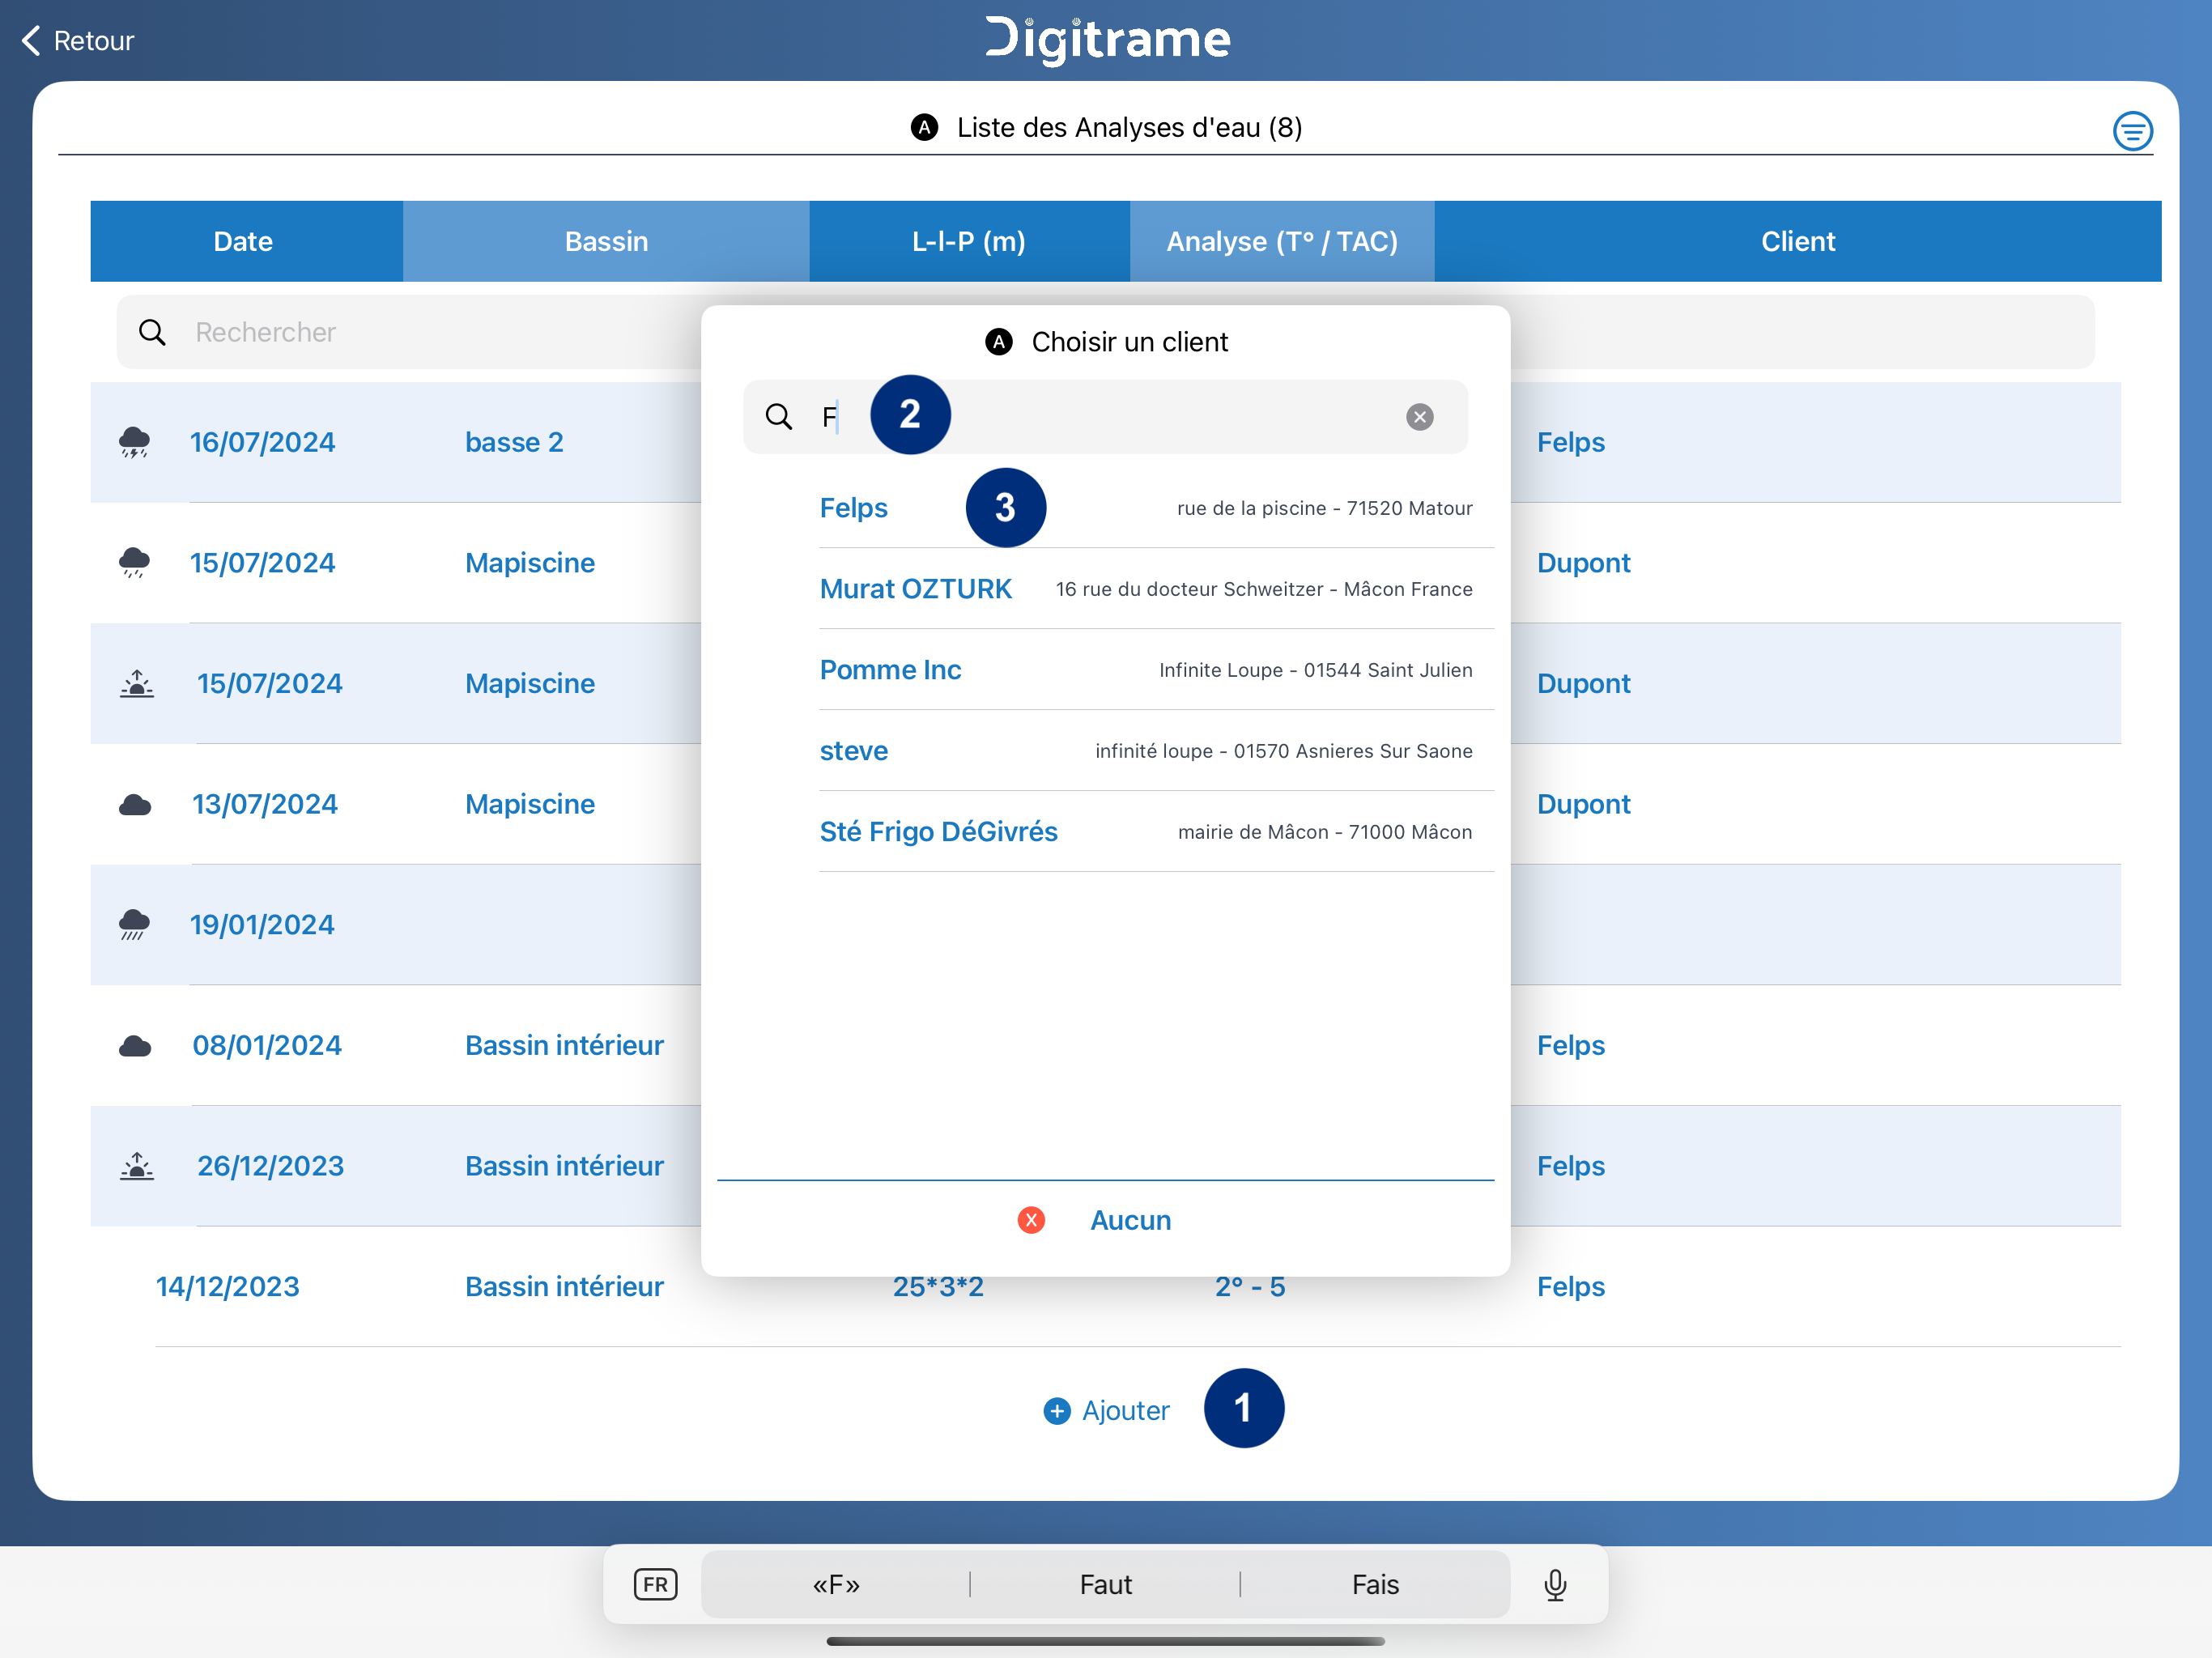Click the sunrise icon for 26/12/2023

137,1166
